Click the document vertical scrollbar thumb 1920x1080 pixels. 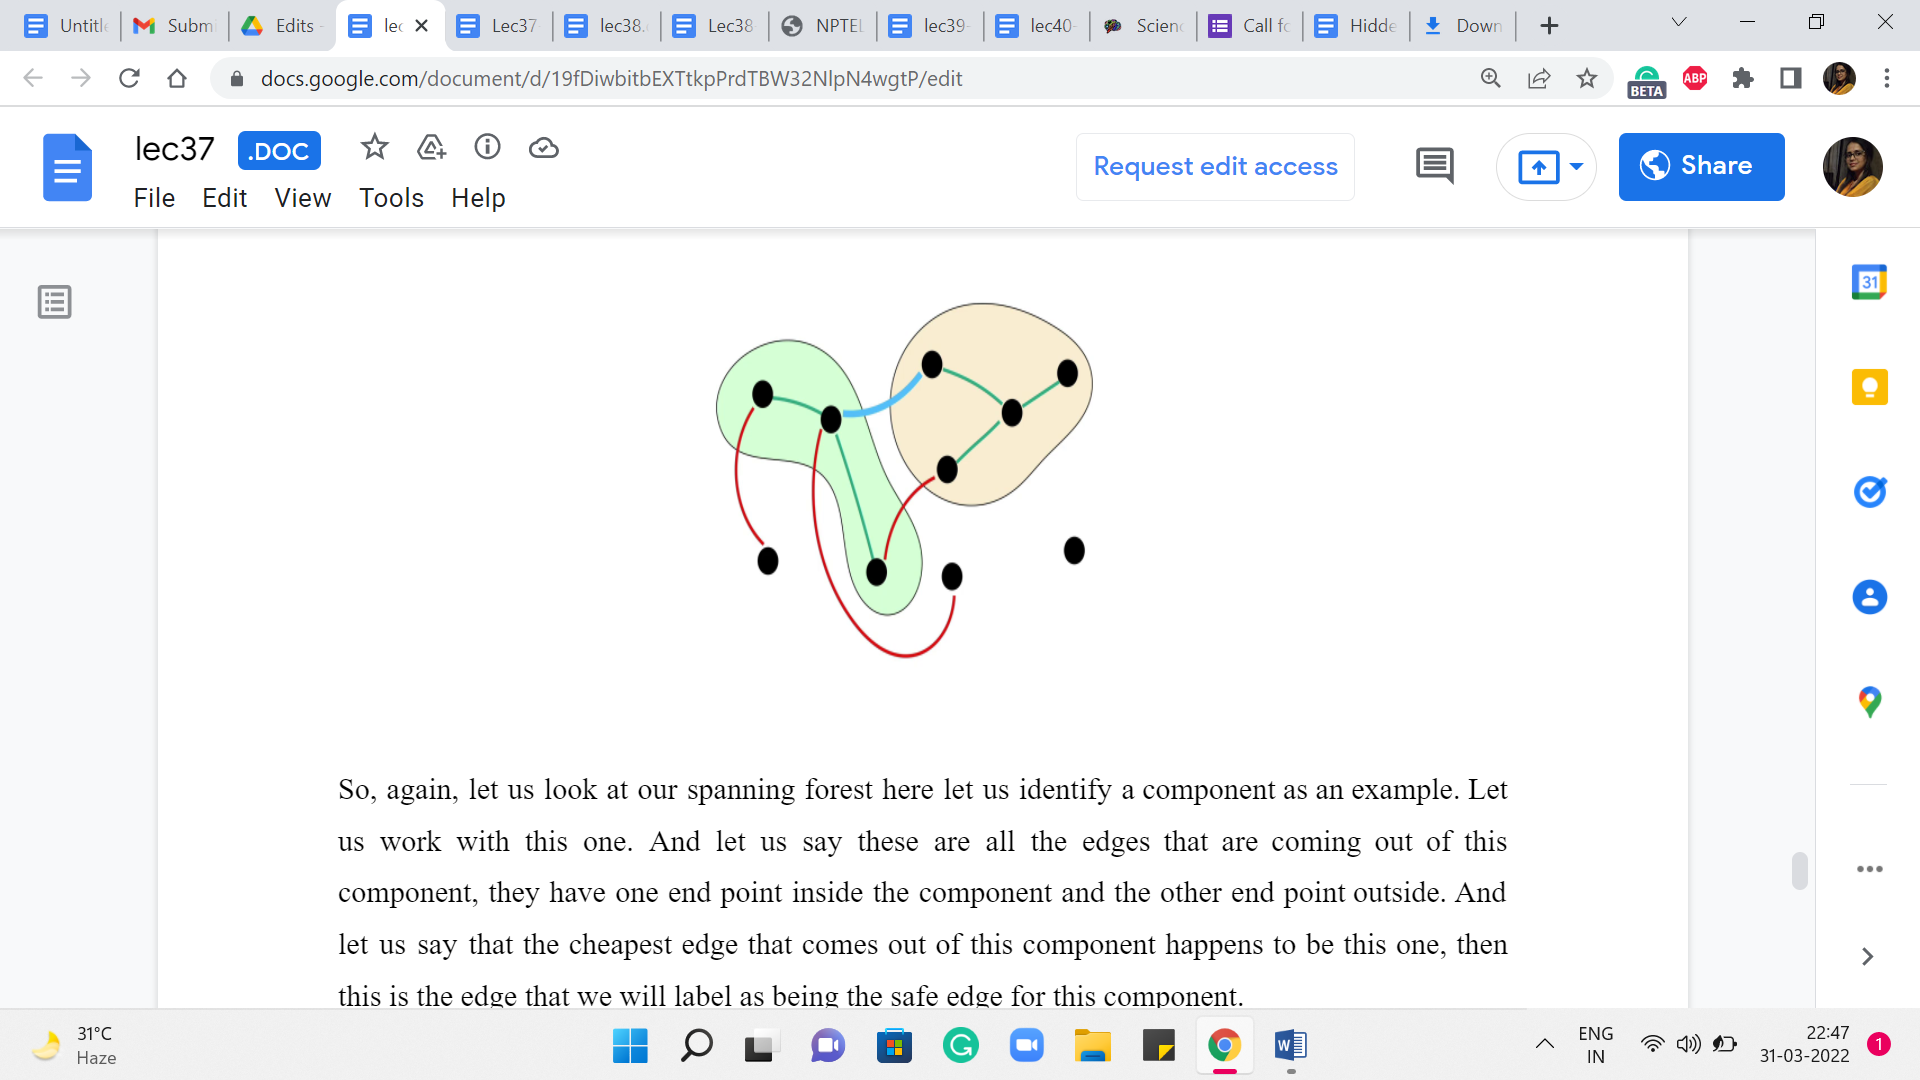tap(1799, 870)
